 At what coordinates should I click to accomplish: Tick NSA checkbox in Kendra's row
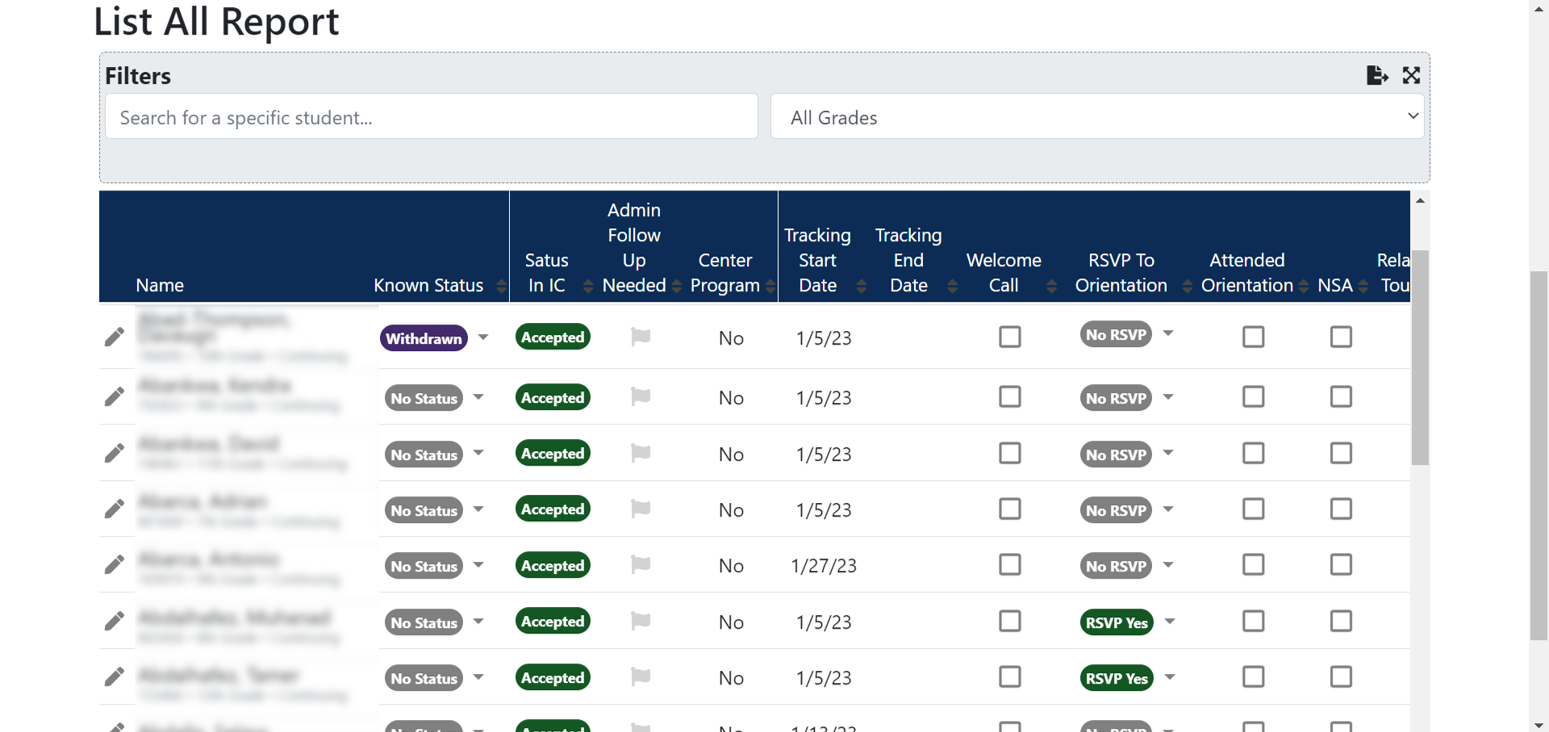tap(1341, 397)
